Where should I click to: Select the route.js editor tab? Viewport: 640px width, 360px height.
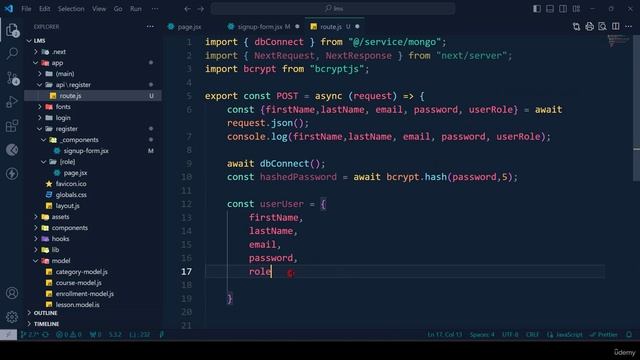[335, 27]
